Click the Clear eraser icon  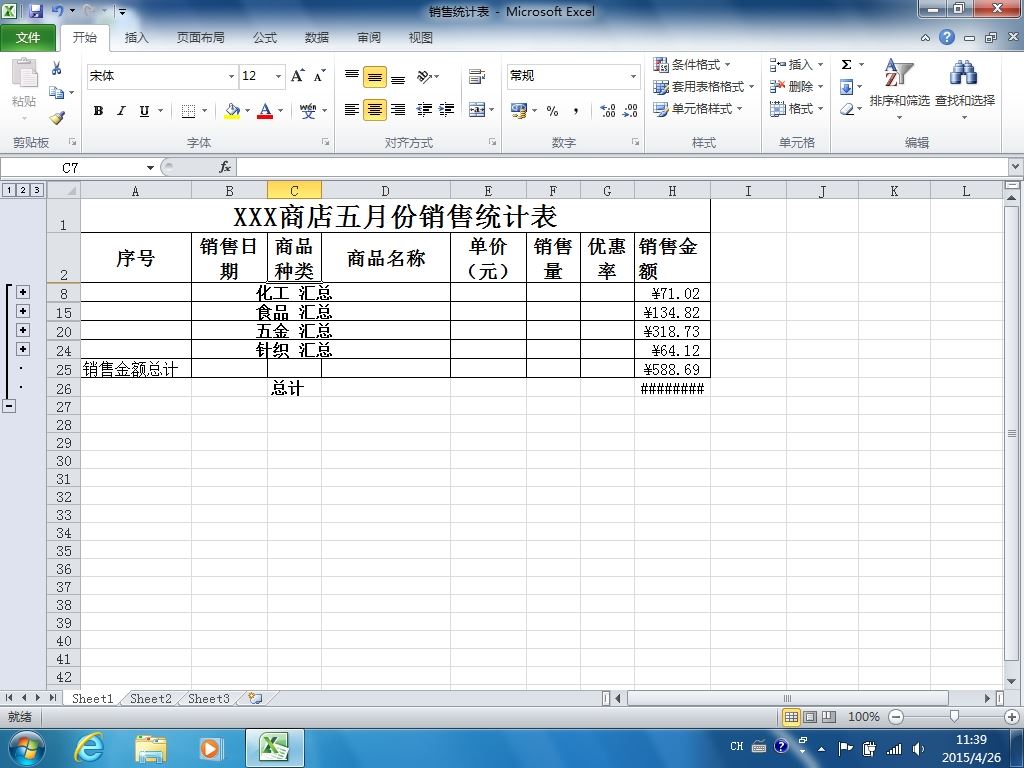846,108
